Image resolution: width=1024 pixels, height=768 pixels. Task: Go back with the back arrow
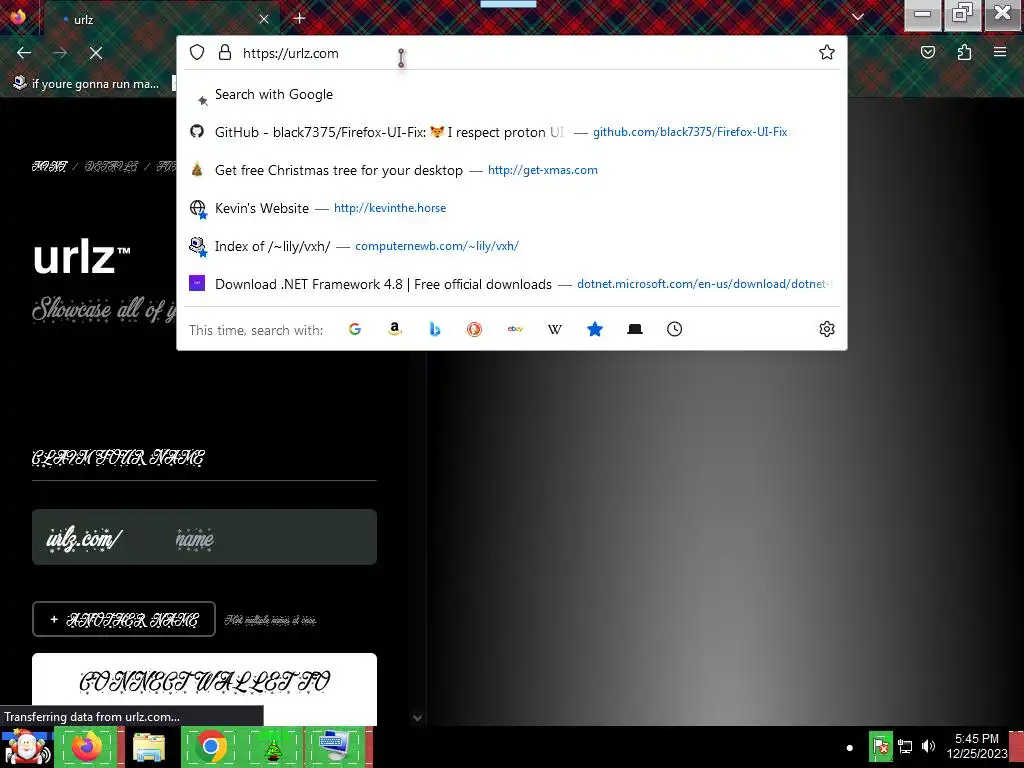pyautogui.click(x=24, y=53)
